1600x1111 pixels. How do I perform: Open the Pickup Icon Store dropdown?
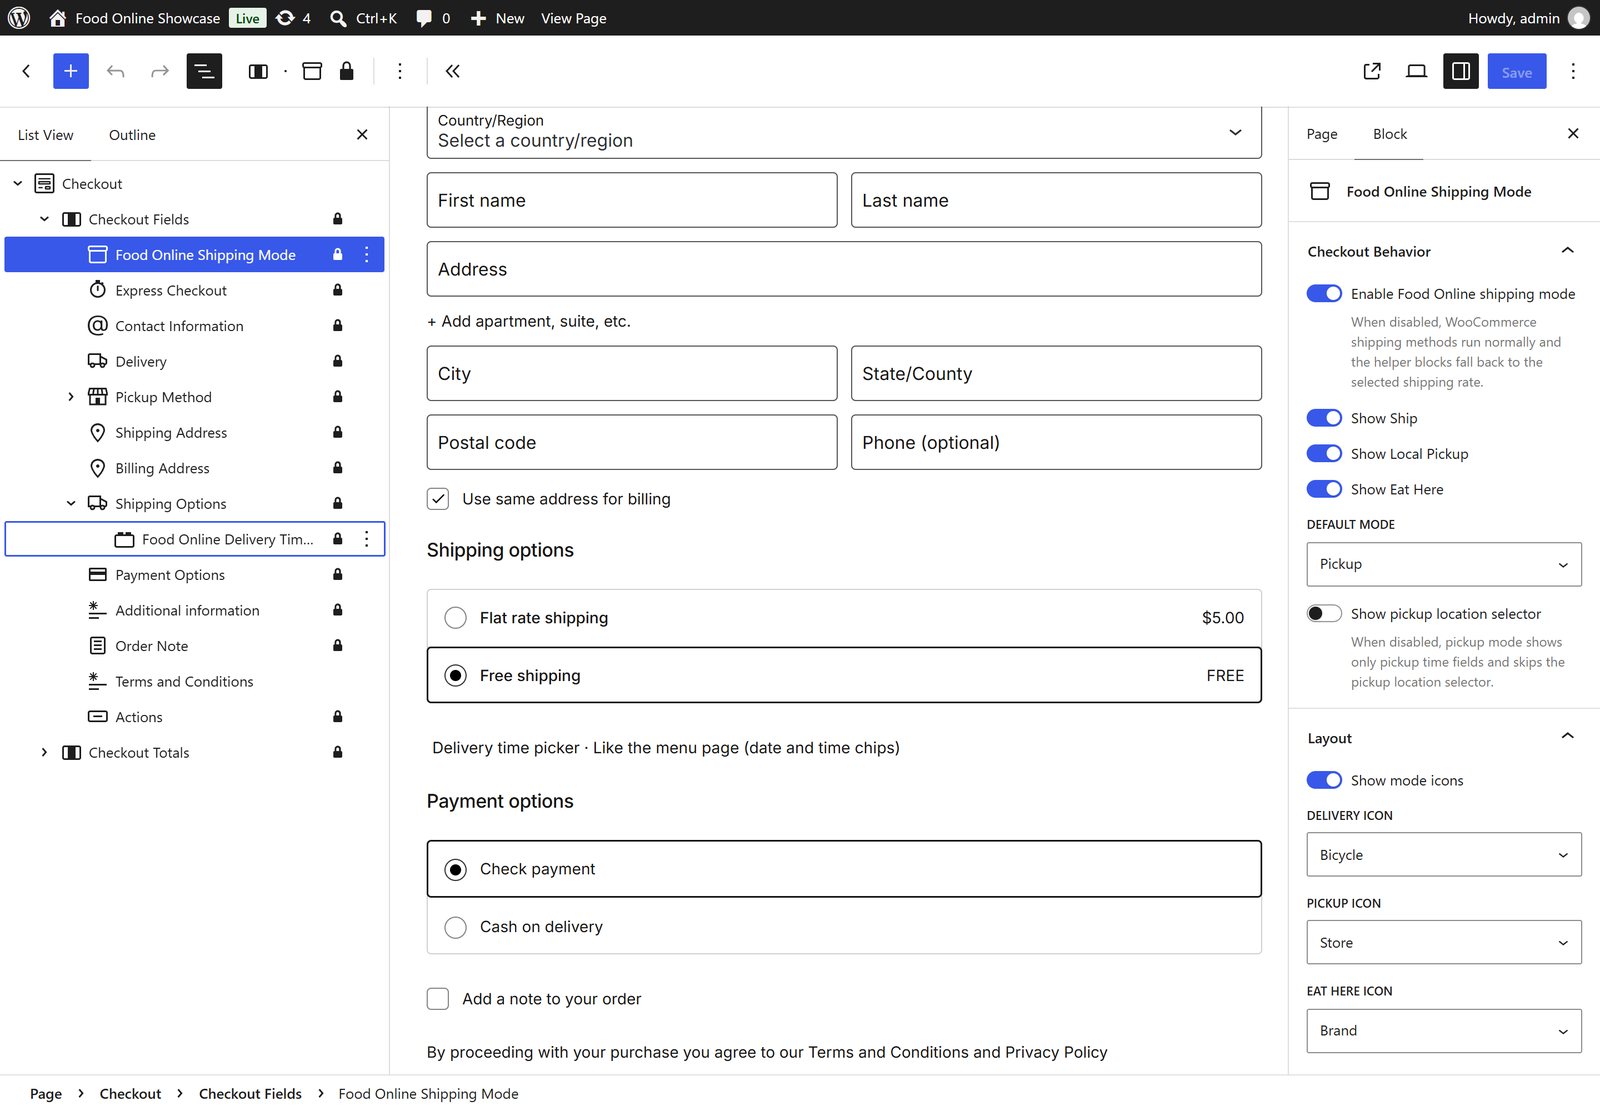[1444, 943]
